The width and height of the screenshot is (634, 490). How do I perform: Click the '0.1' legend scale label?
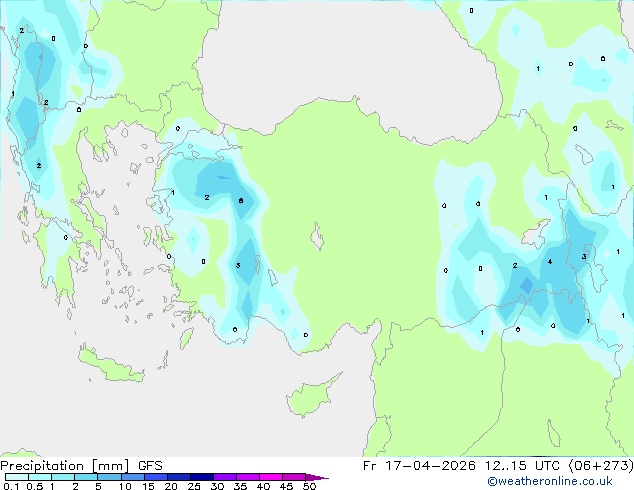(x=11, y=486)
